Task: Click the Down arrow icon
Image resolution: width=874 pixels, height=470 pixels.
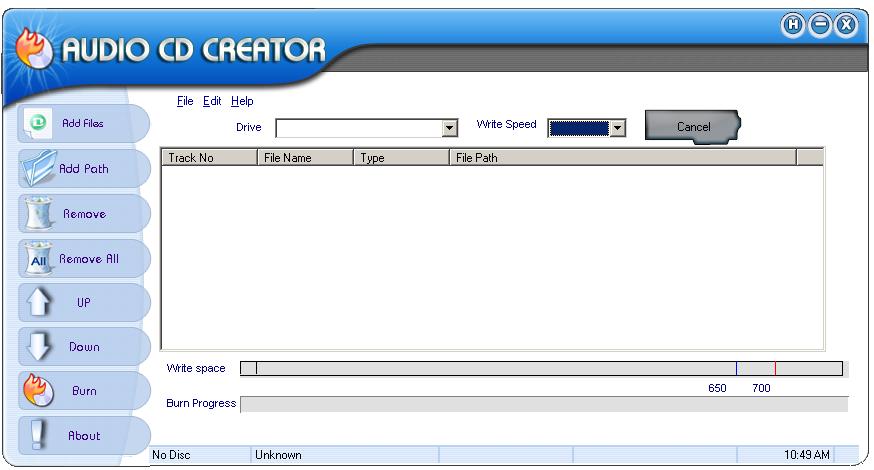Action: (x=38, y=347)
